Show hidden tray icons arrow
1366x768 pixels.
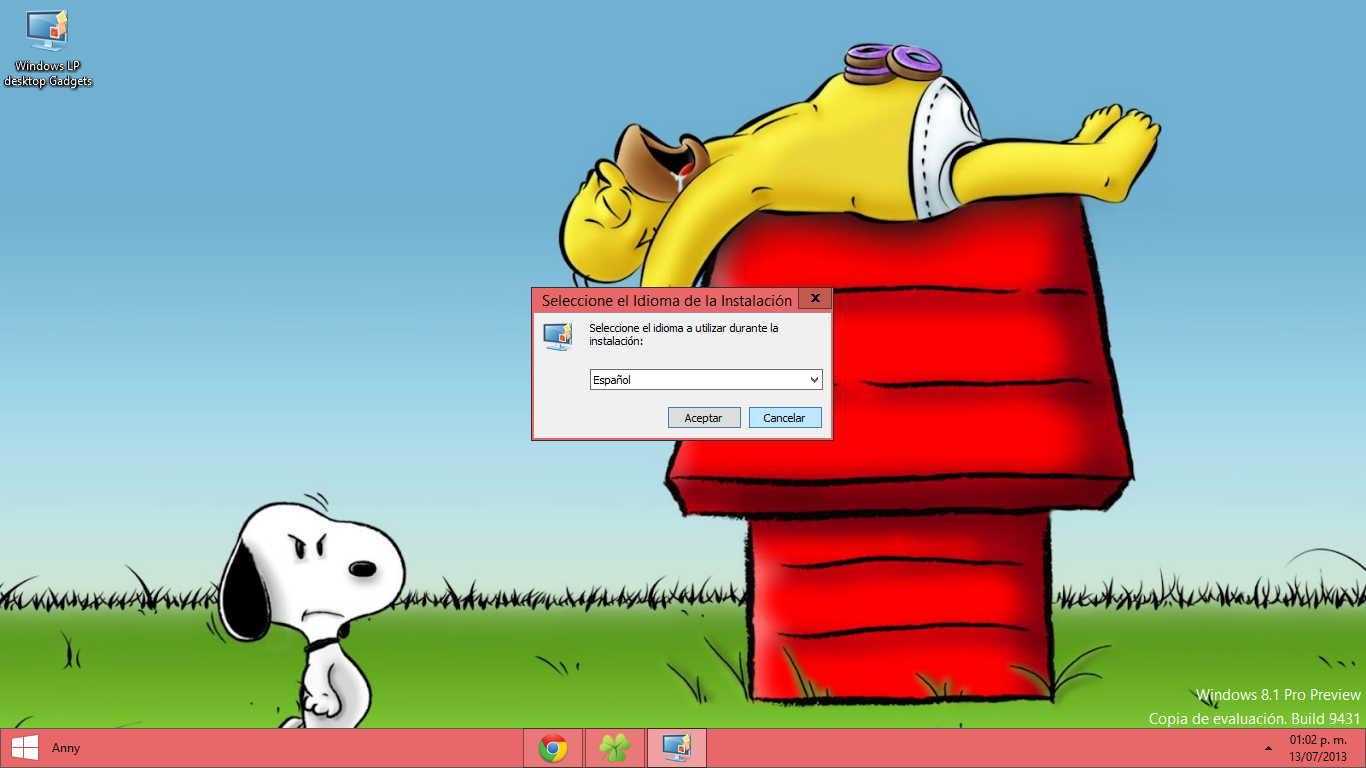1269,748
